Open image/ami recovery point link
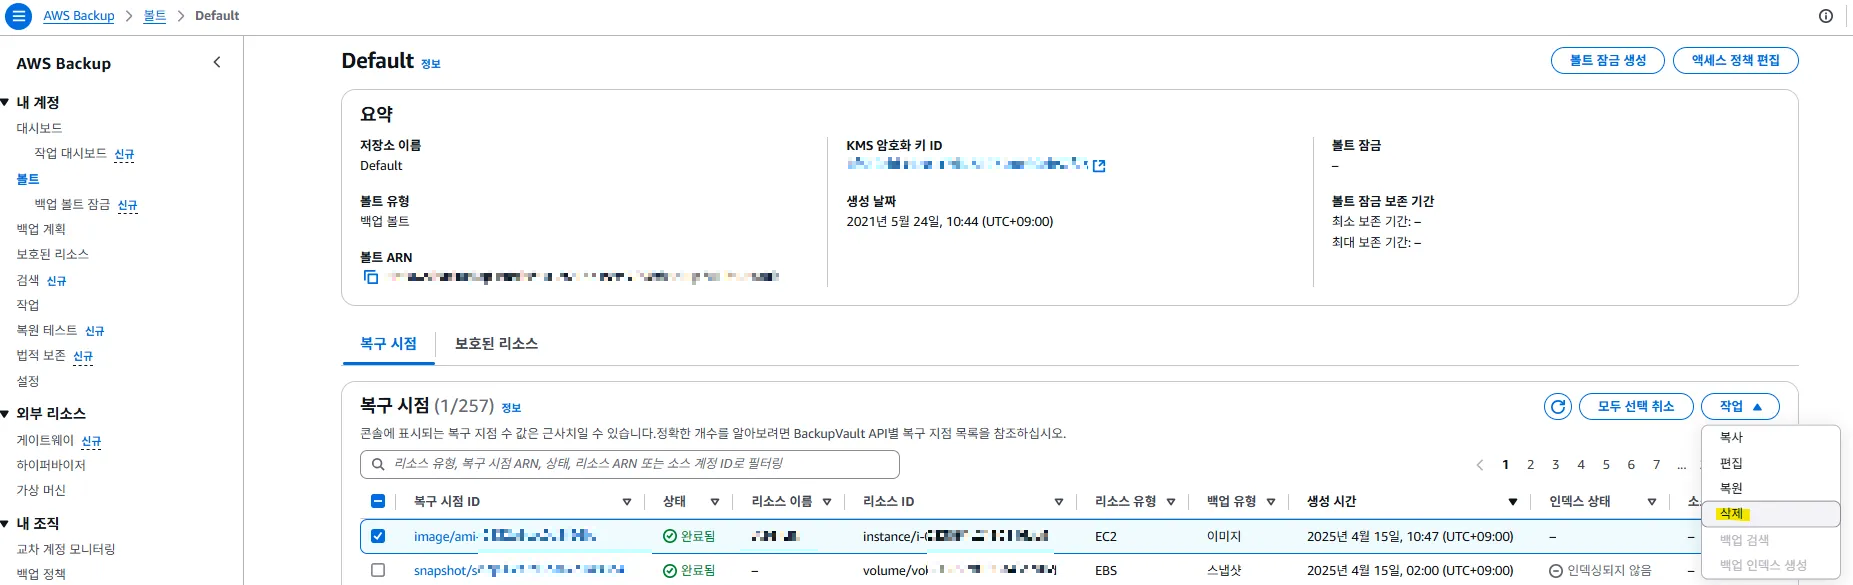1853x585 pixels. coord(505,536)
